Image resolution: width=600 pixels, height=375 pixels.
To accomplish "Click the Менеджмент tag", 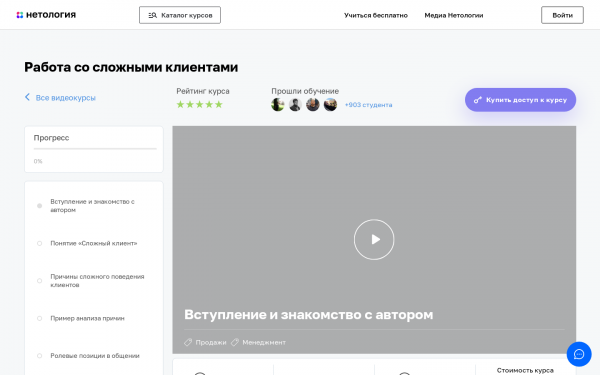I will click(259, 342).
